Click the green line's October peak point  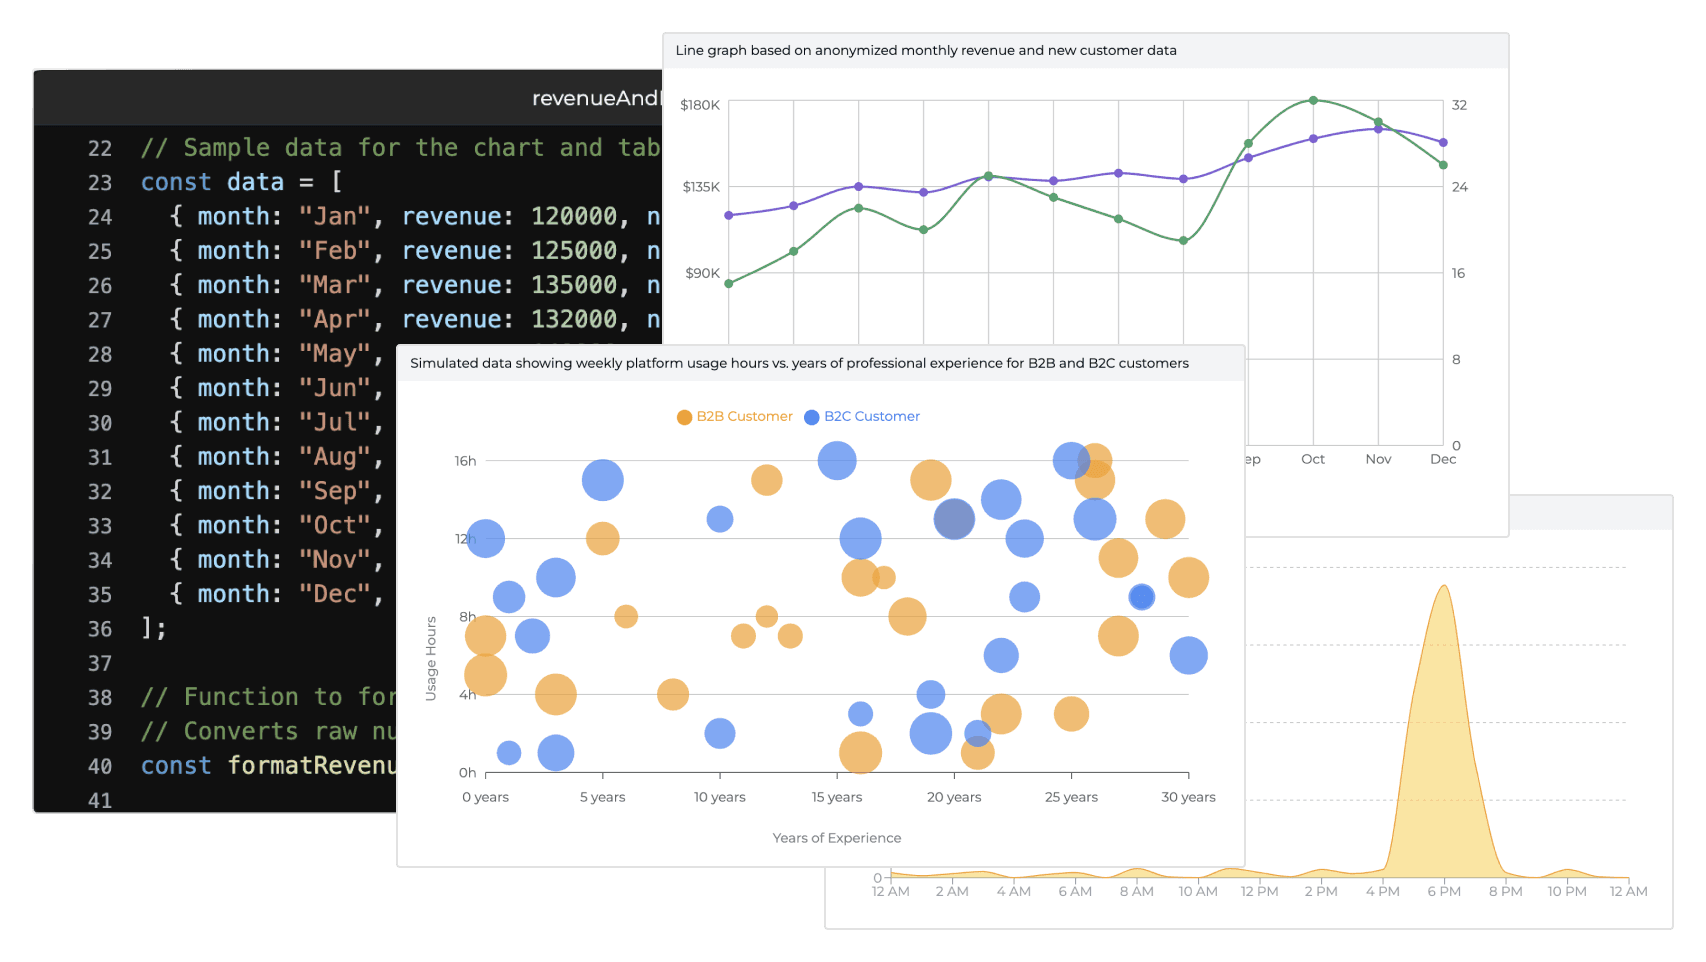(x=1313, y=100)
